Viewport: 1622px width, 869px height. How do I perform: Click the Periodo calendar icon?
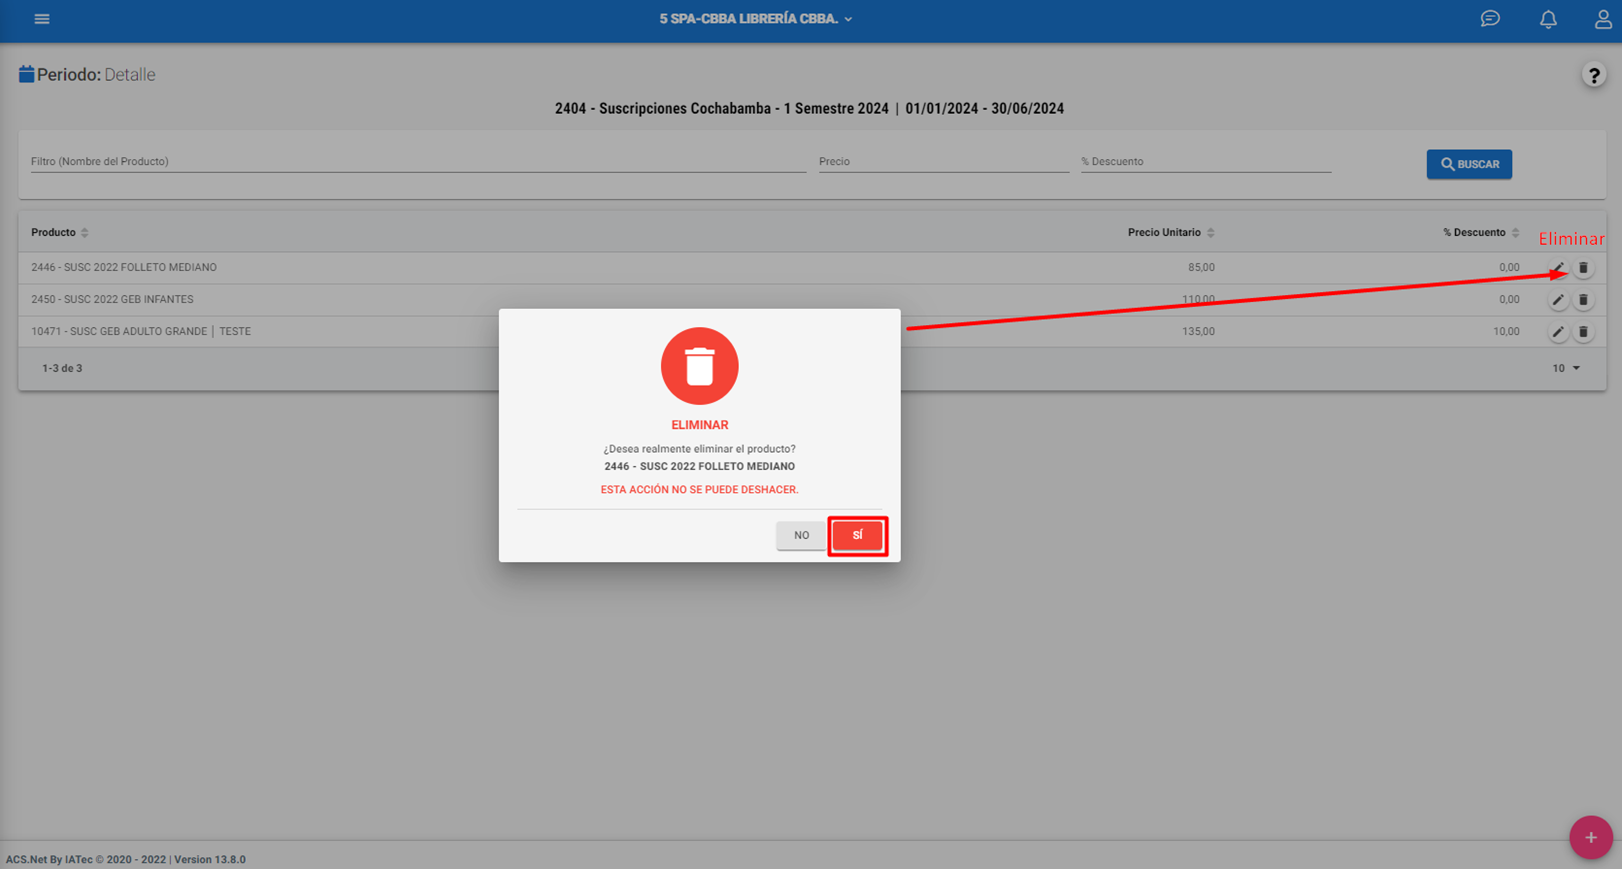pos(26,74)
